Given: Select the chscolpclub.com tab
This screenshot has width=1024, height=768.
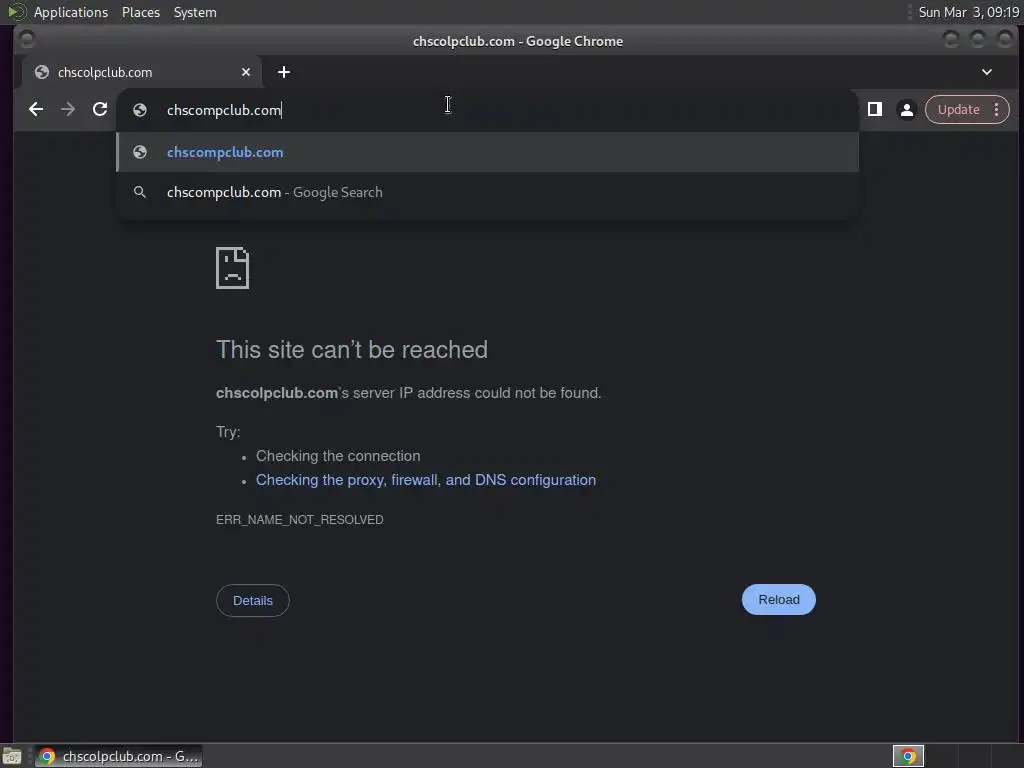Looking at the screenshot, I should coord(142,72).
